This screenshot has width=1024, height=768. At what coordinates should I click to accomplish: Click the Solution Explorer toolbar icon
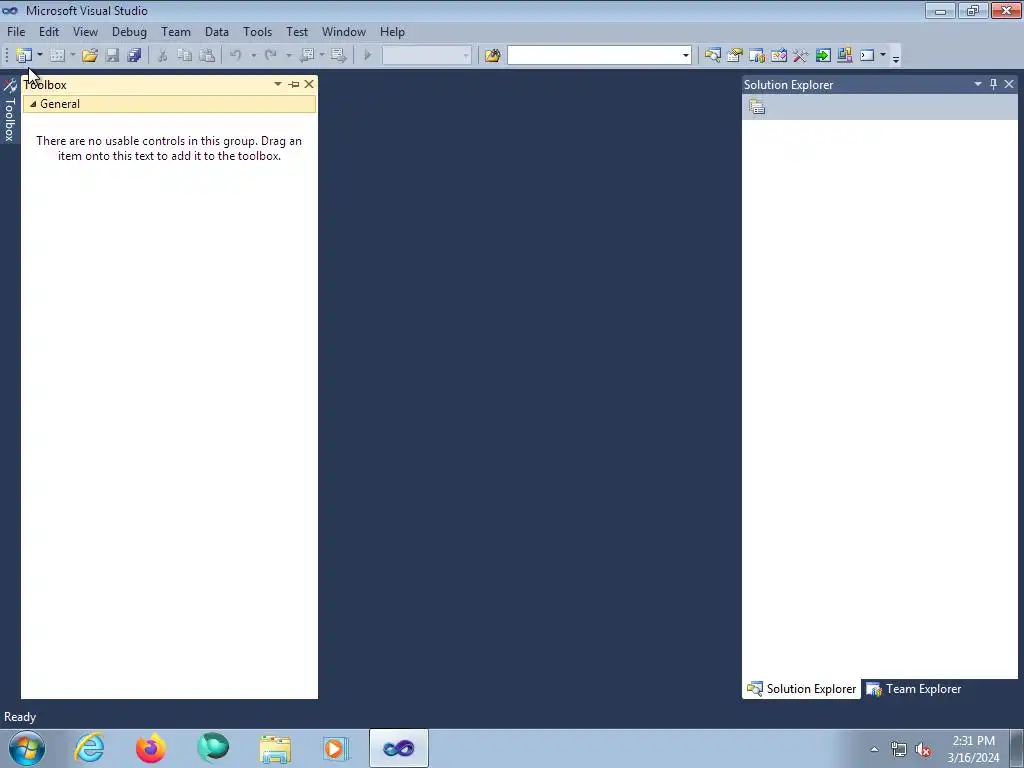[x=712, y=56]
